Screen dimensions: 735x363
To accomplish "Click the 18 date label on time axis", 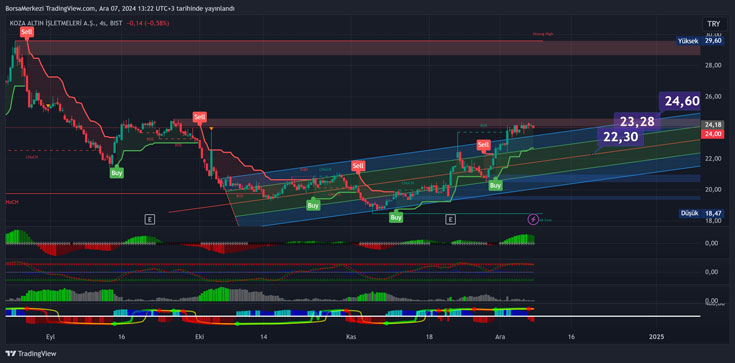I will pyautogui.click(x=429, y=337).
